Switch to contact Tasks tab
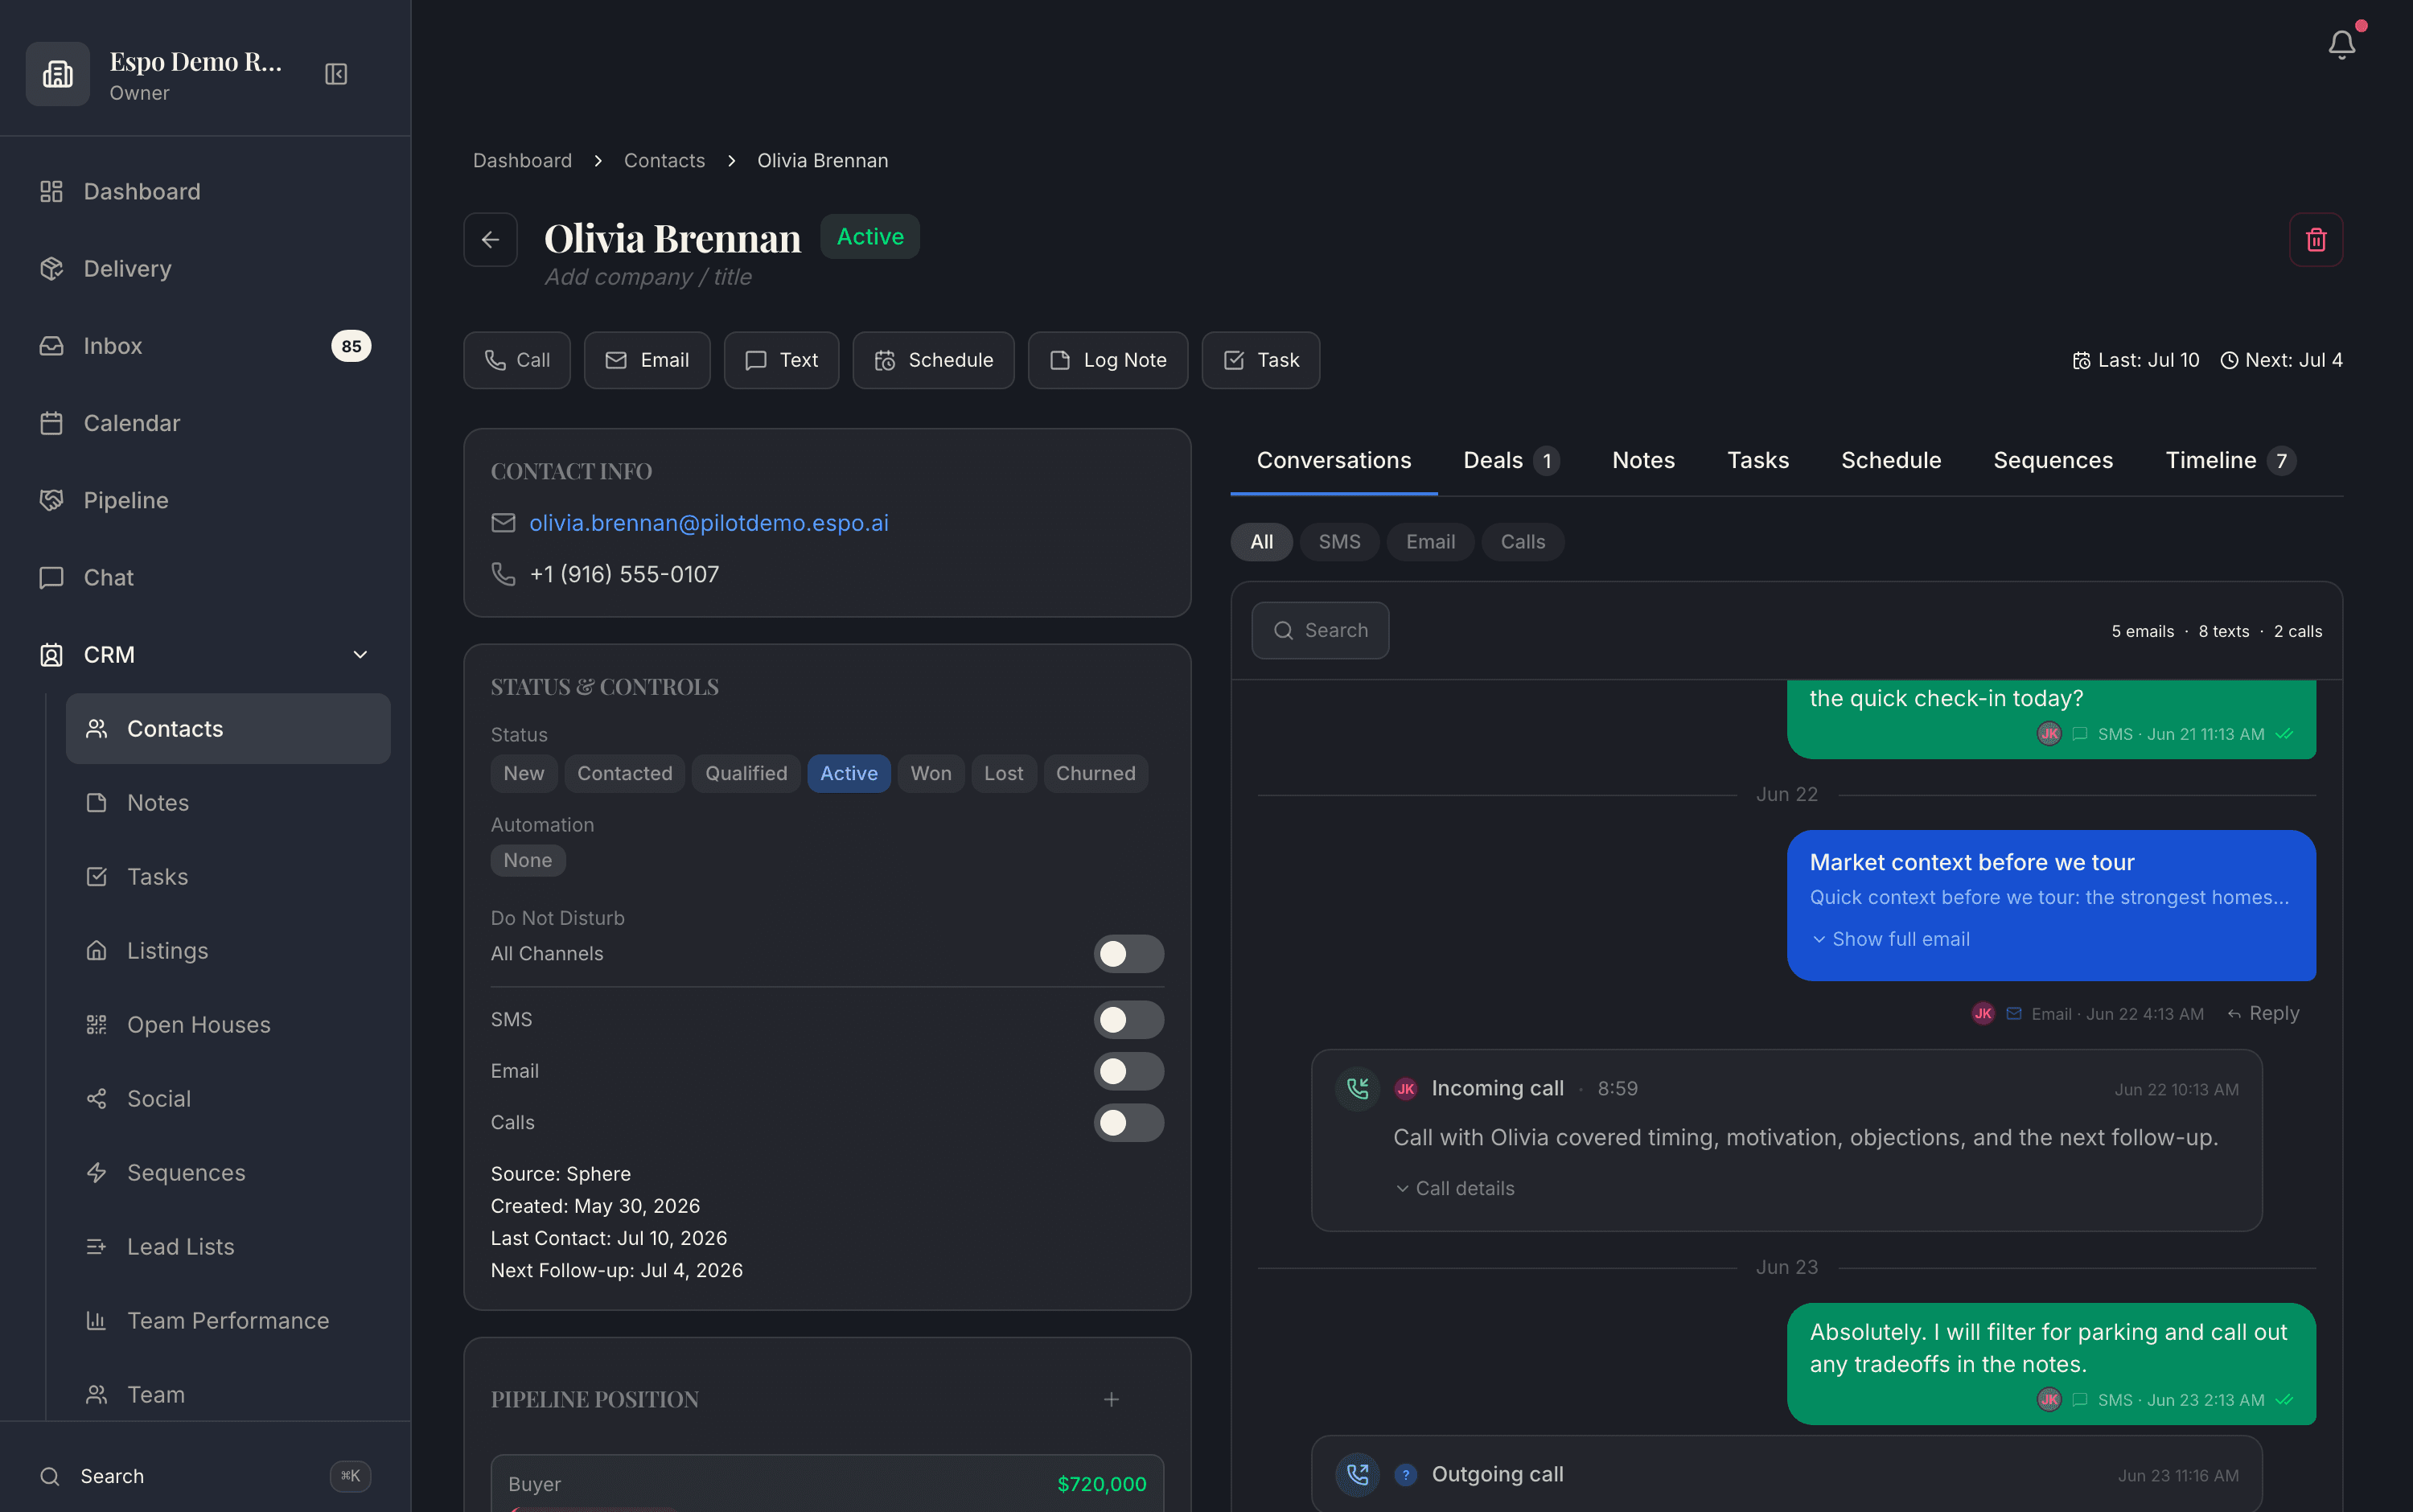The image size is (2413, 1512). (1758, 460)
